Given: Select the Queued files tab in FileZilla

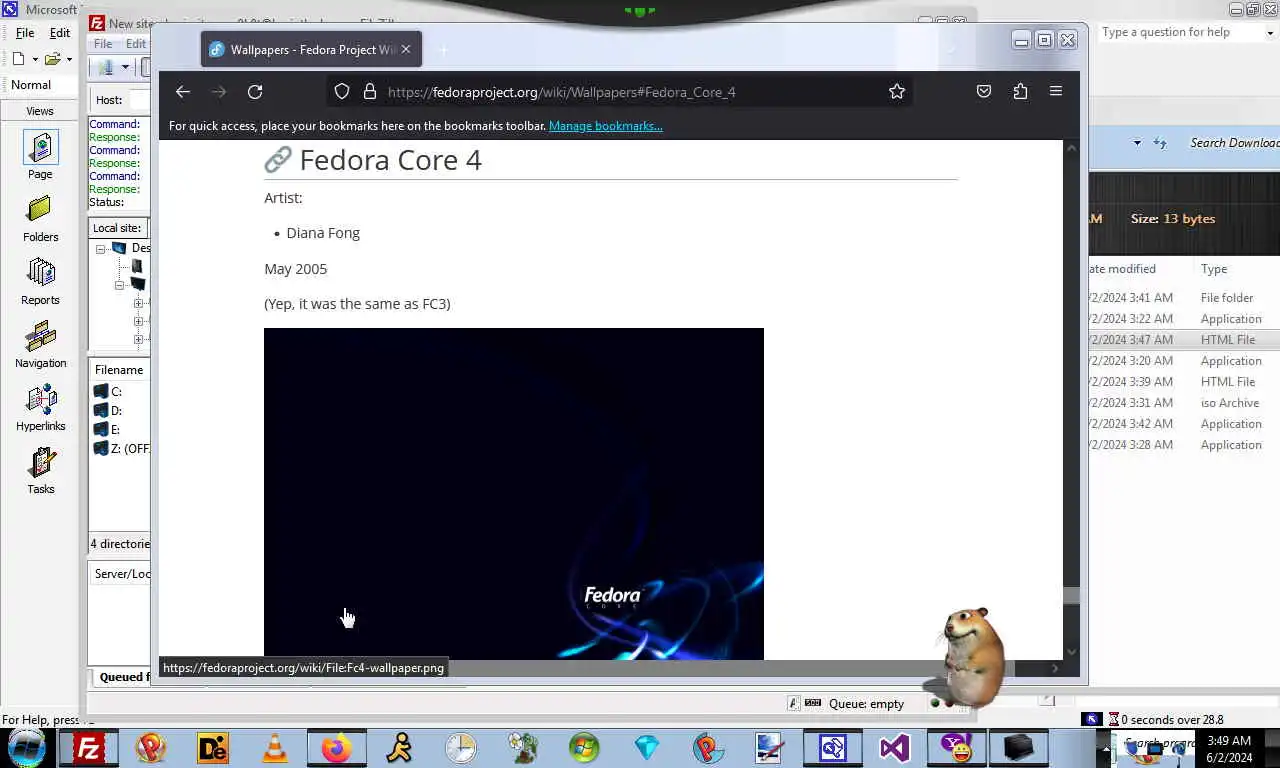Looking at the screenshot, I should click(x=124, y=677).
